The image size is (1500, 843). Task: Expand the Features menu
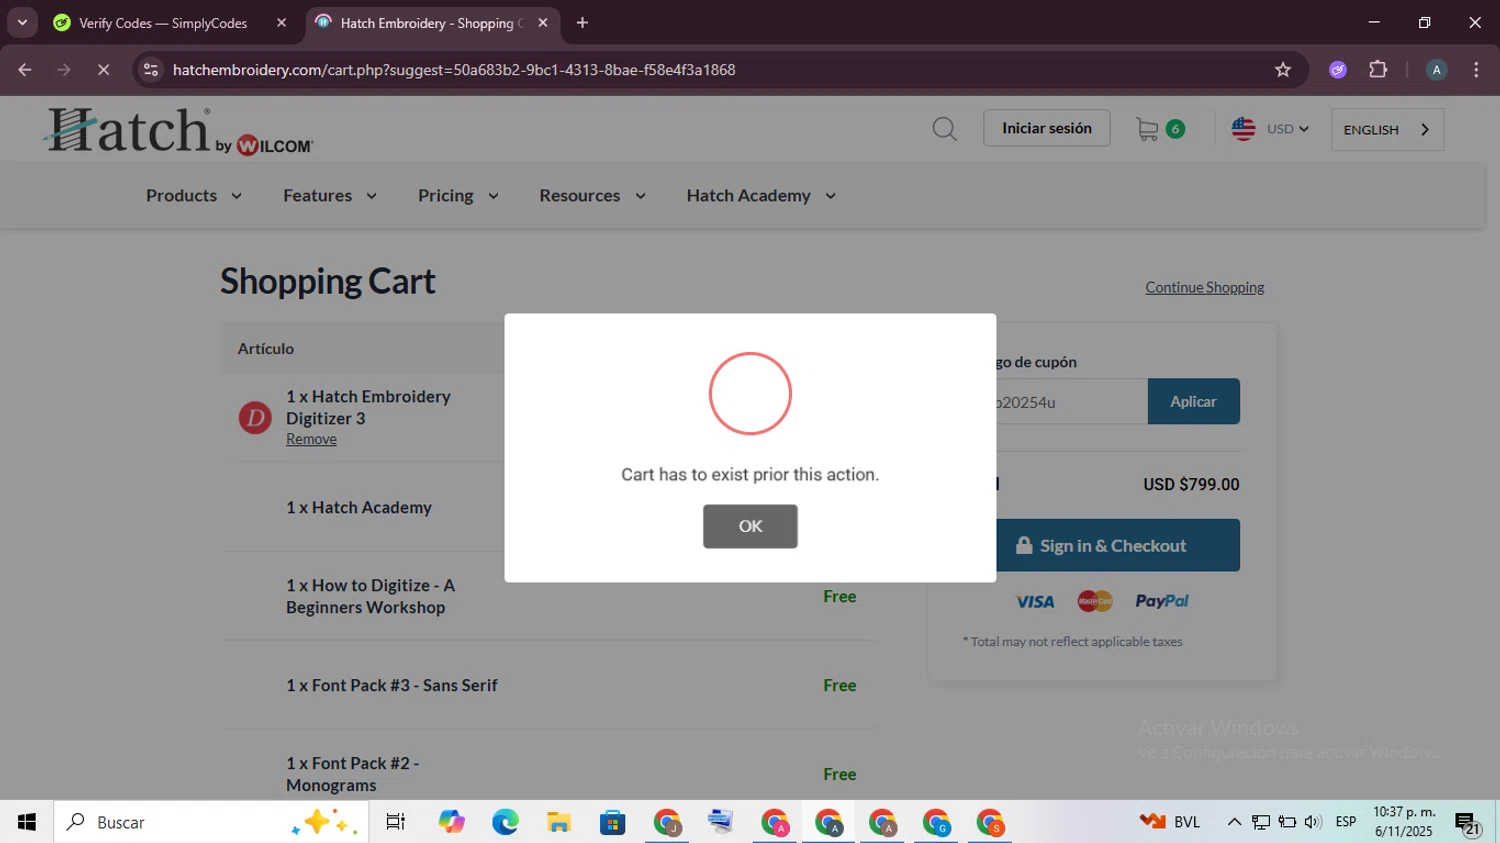tap(329, 195)
